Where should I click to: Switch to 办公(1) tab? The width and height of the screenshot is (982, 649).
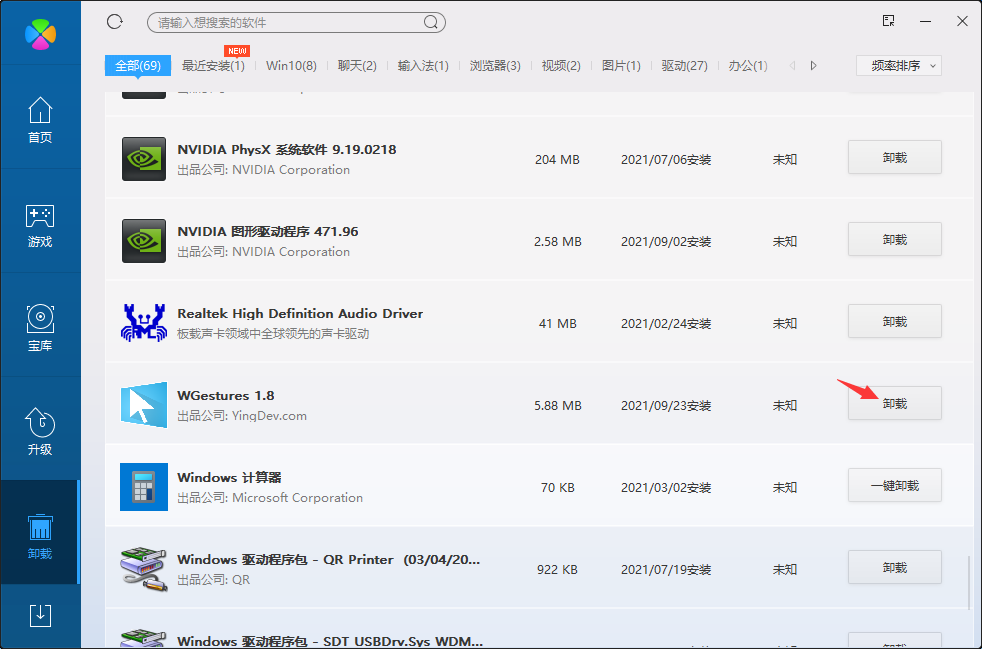pos(748,66)
